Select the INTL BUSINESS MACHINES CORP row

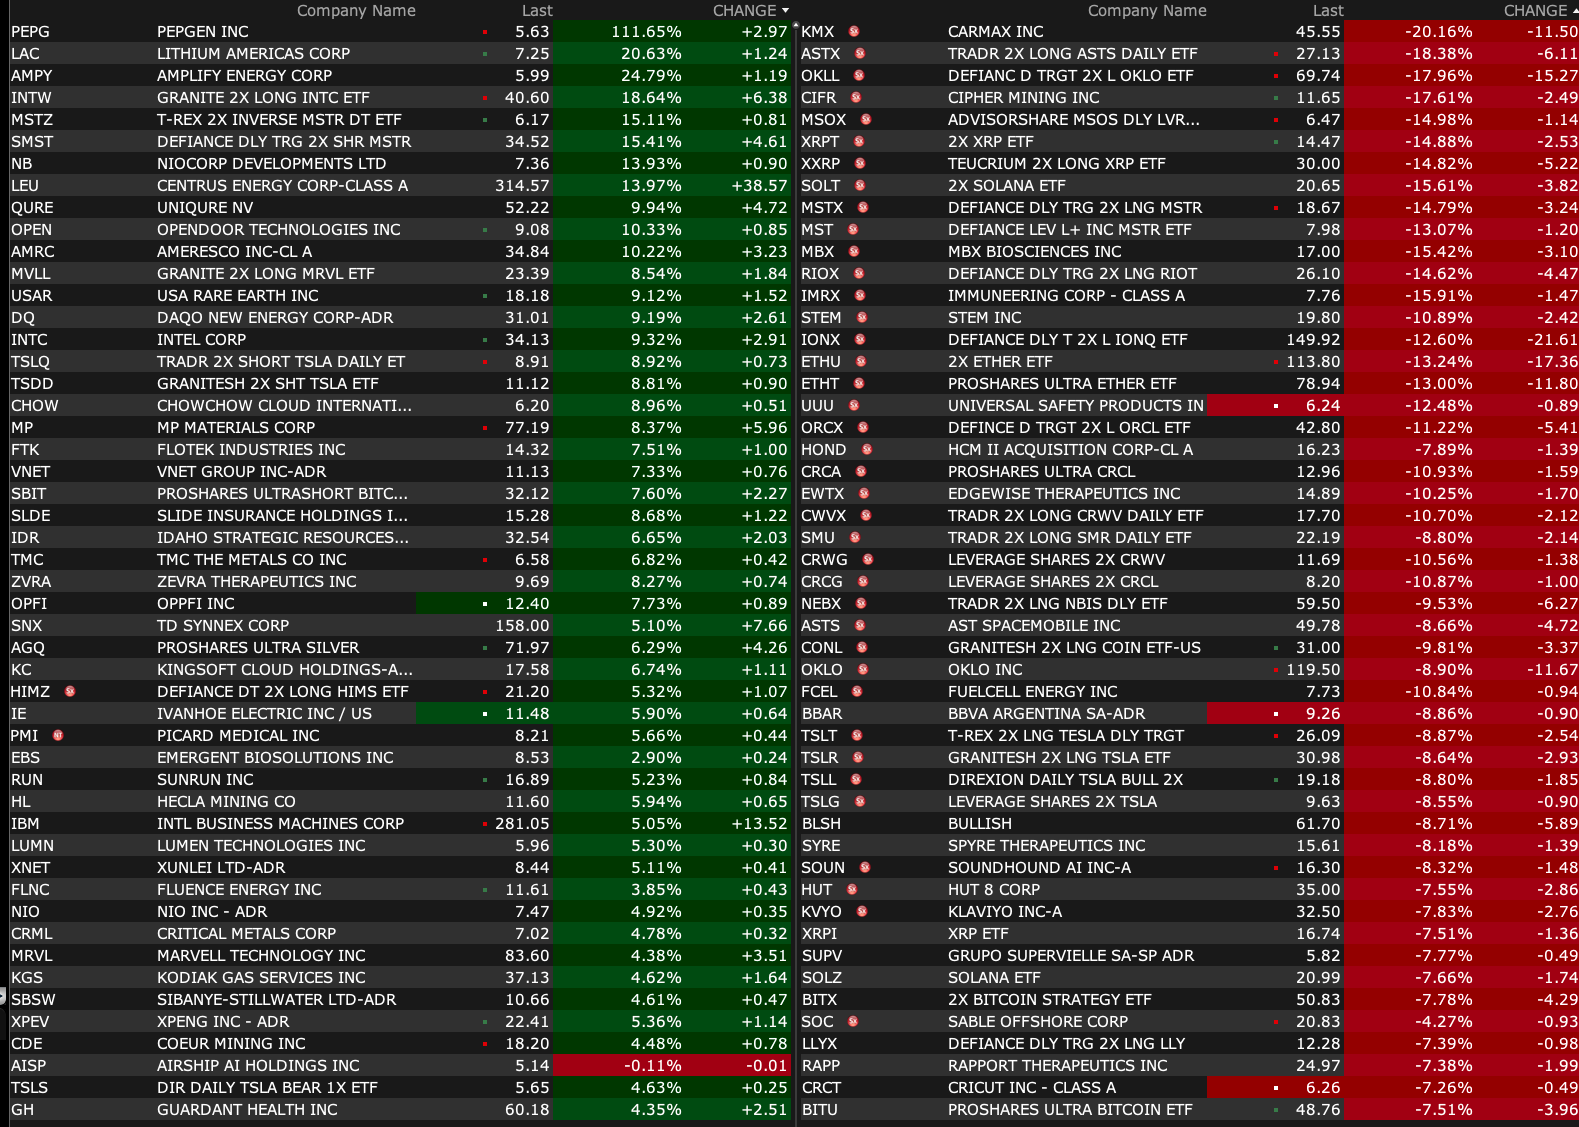tap(280, 824)
